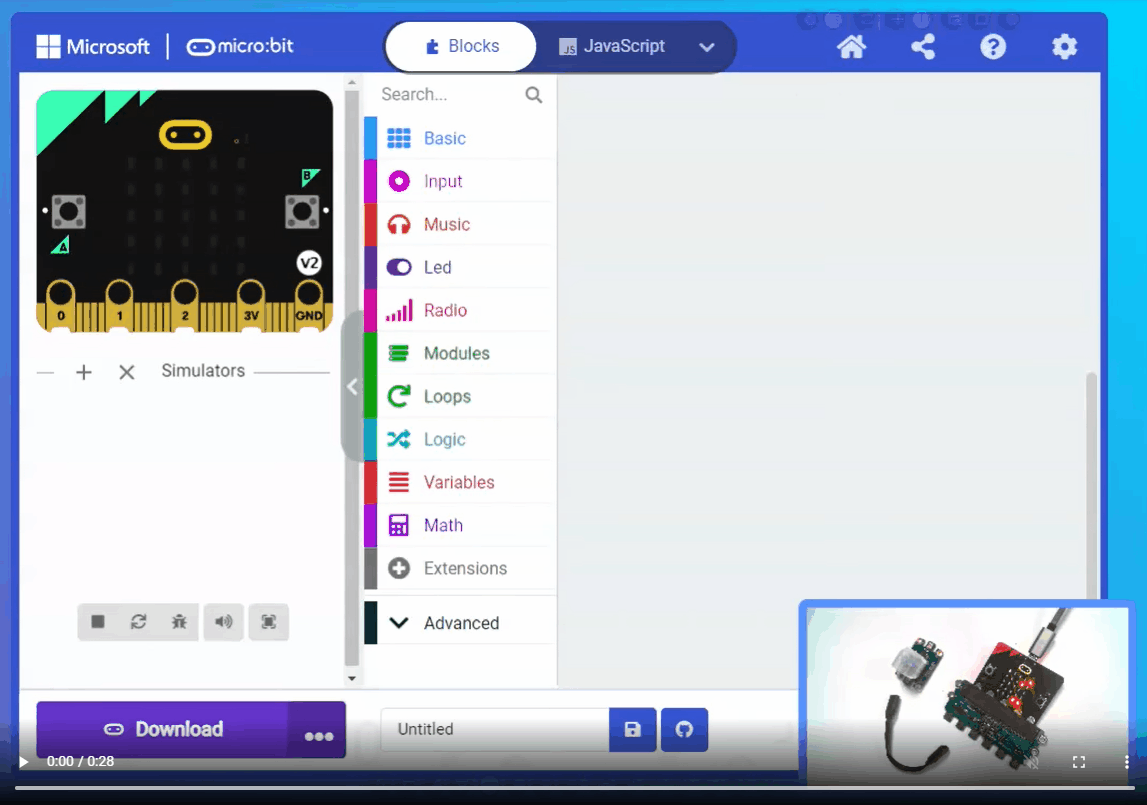The width and height of the screenshot is (1147, 805).
Task: Toggle simulator debug mode bug icon
Action: click(179, 622)
